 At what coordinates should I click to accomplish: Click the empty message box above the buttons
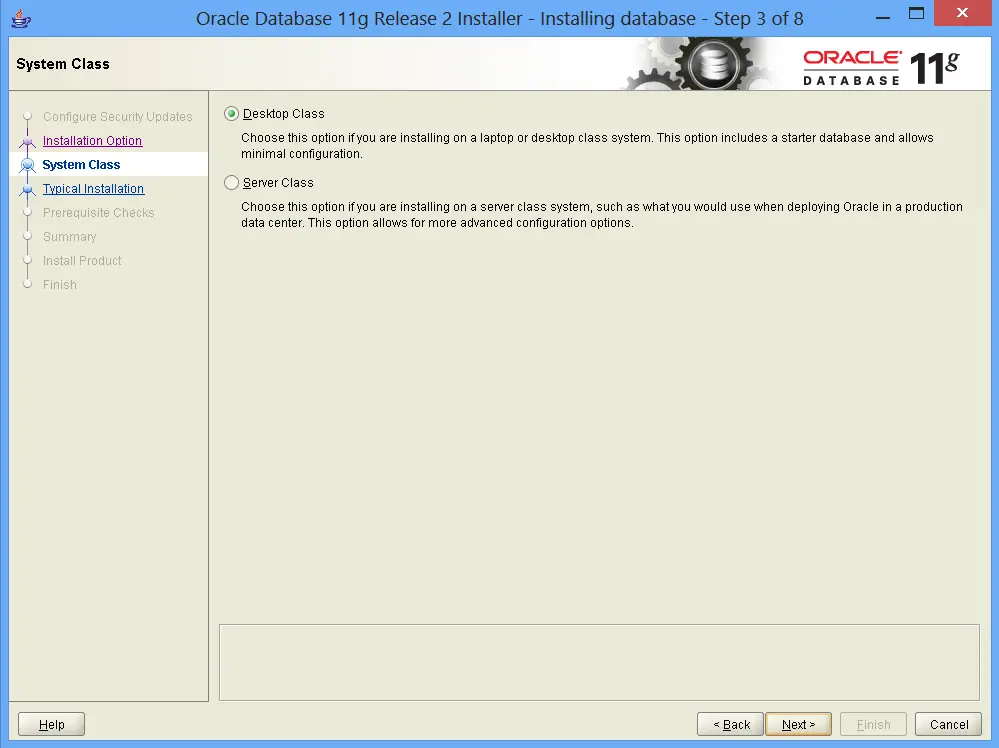[598, 662]
